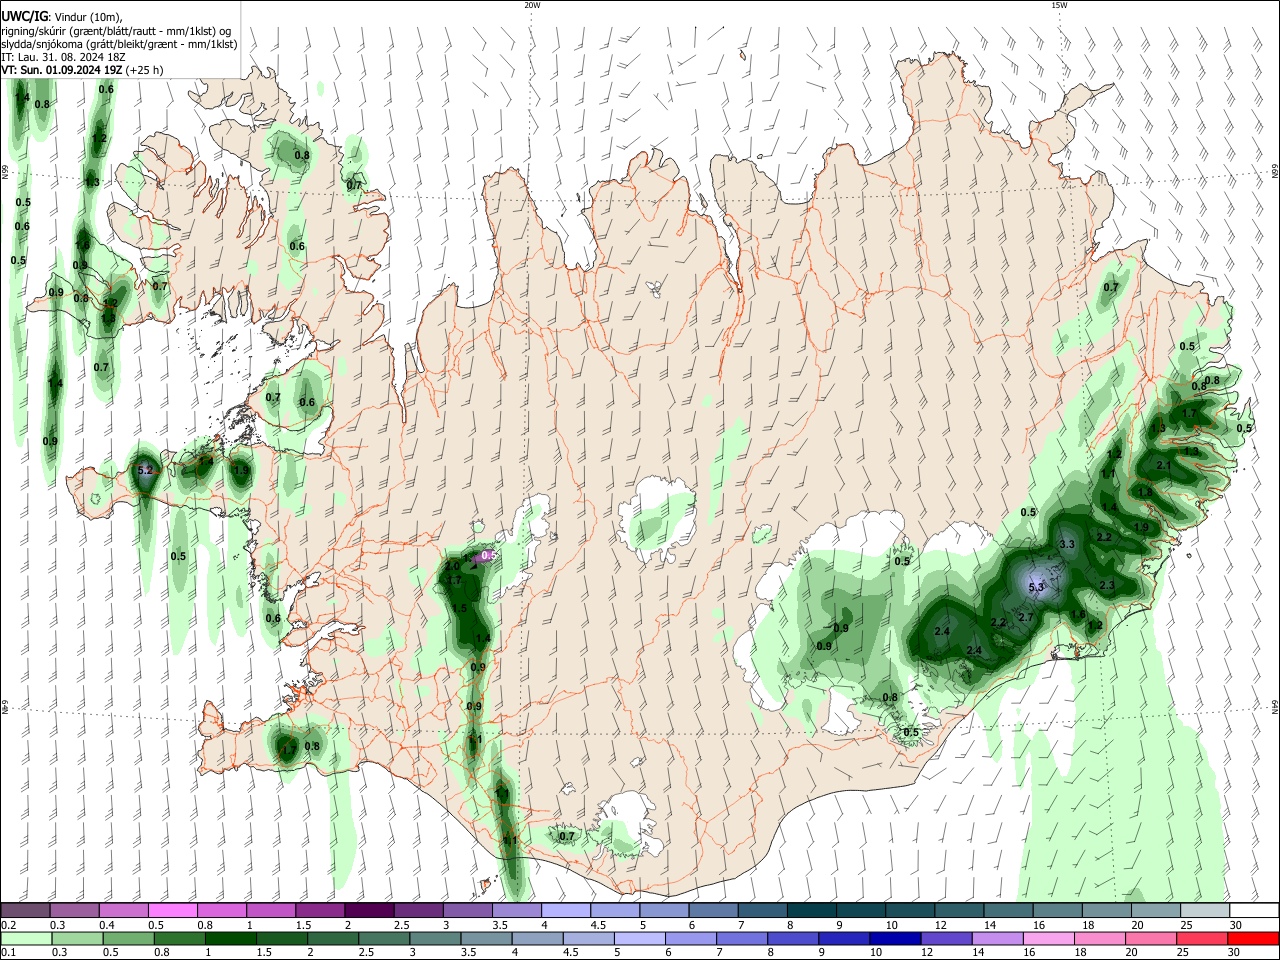This screenshot has width=1280, height=960.
Task: Click the 3.3 precipitation value
Action: tap(1066, 544)
